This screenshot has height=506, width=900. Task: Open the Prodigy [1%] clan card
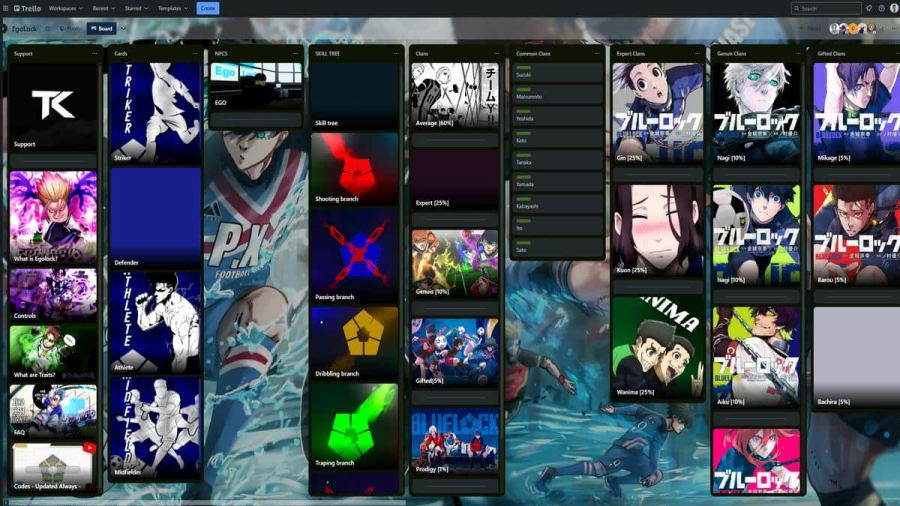coord(455,441)
